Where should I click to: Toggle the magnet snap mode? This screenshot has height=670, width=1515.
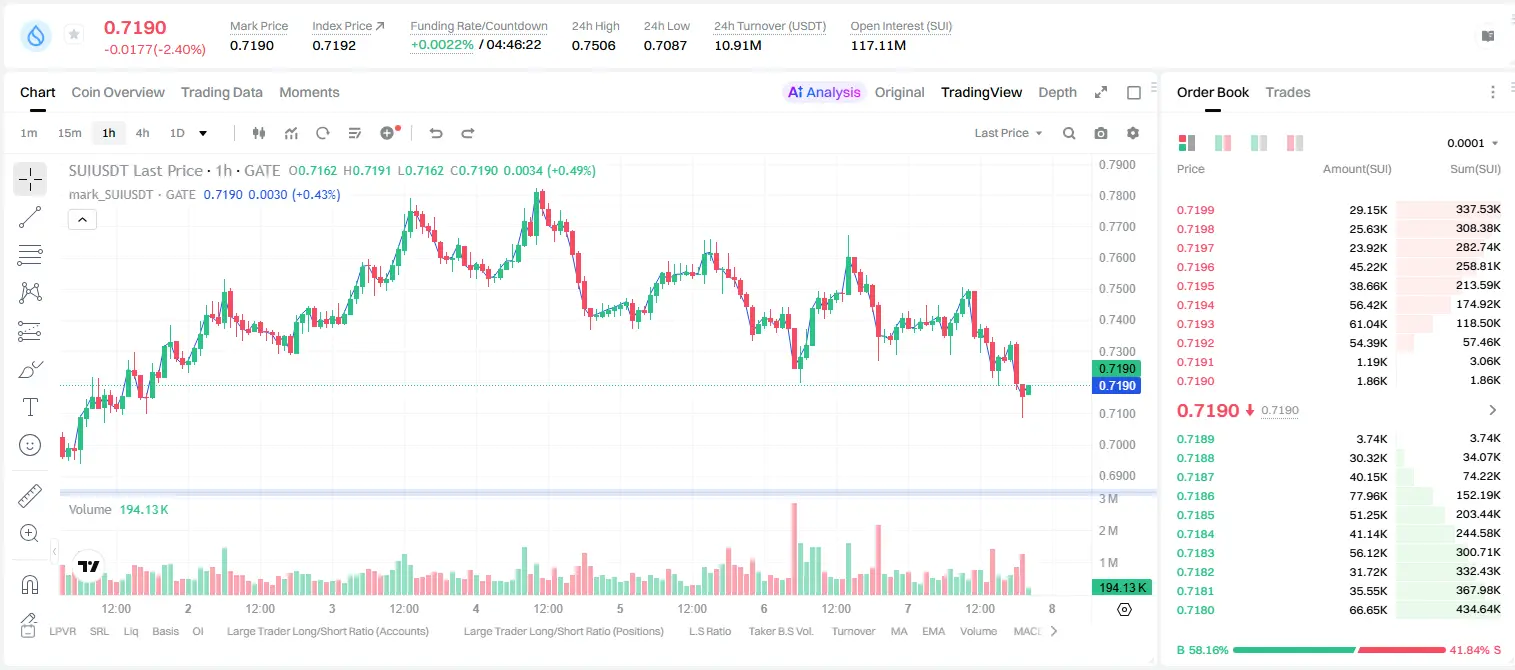coord(30,585)
